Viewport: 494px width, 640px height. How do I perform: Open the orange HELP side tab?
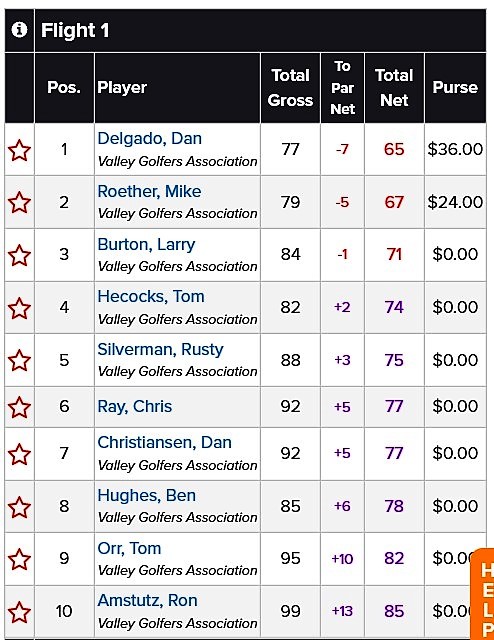483,595
